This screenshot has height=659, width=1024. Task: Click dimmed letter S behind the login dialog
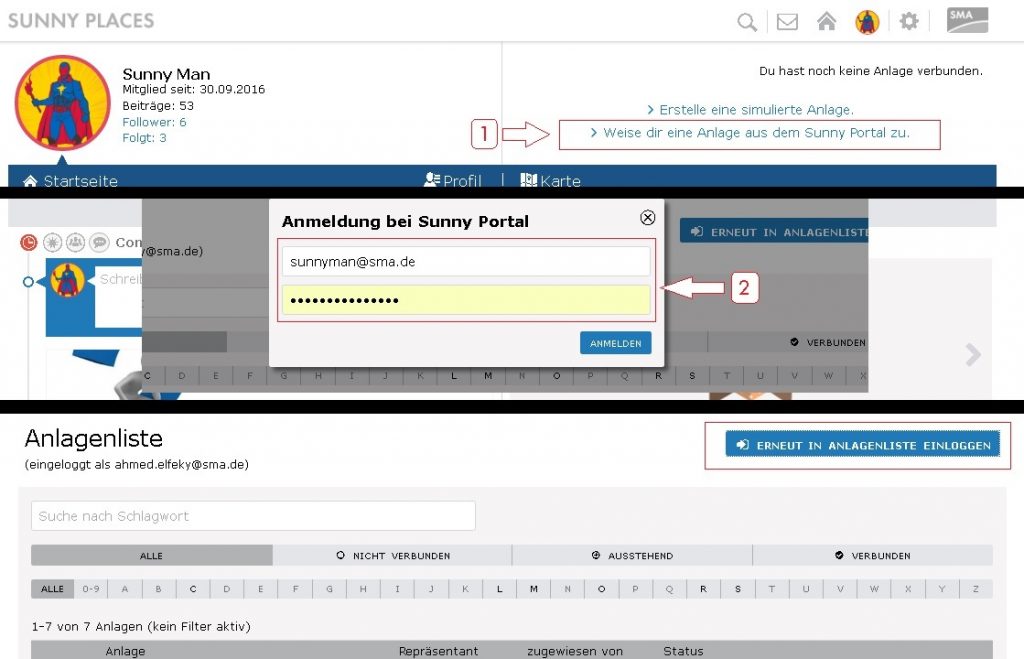point(692,376)
